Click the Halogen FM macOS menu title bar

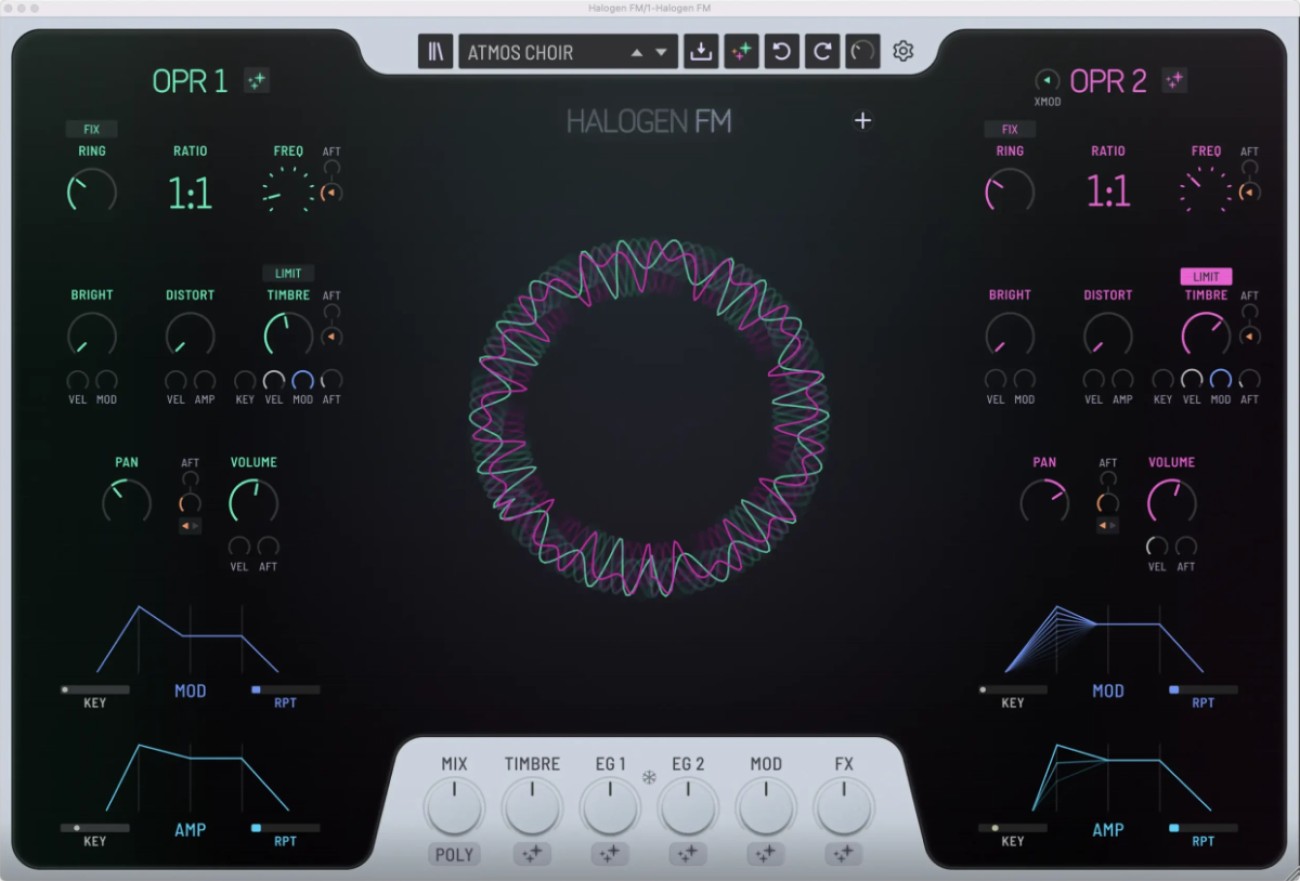click(649, 8)
